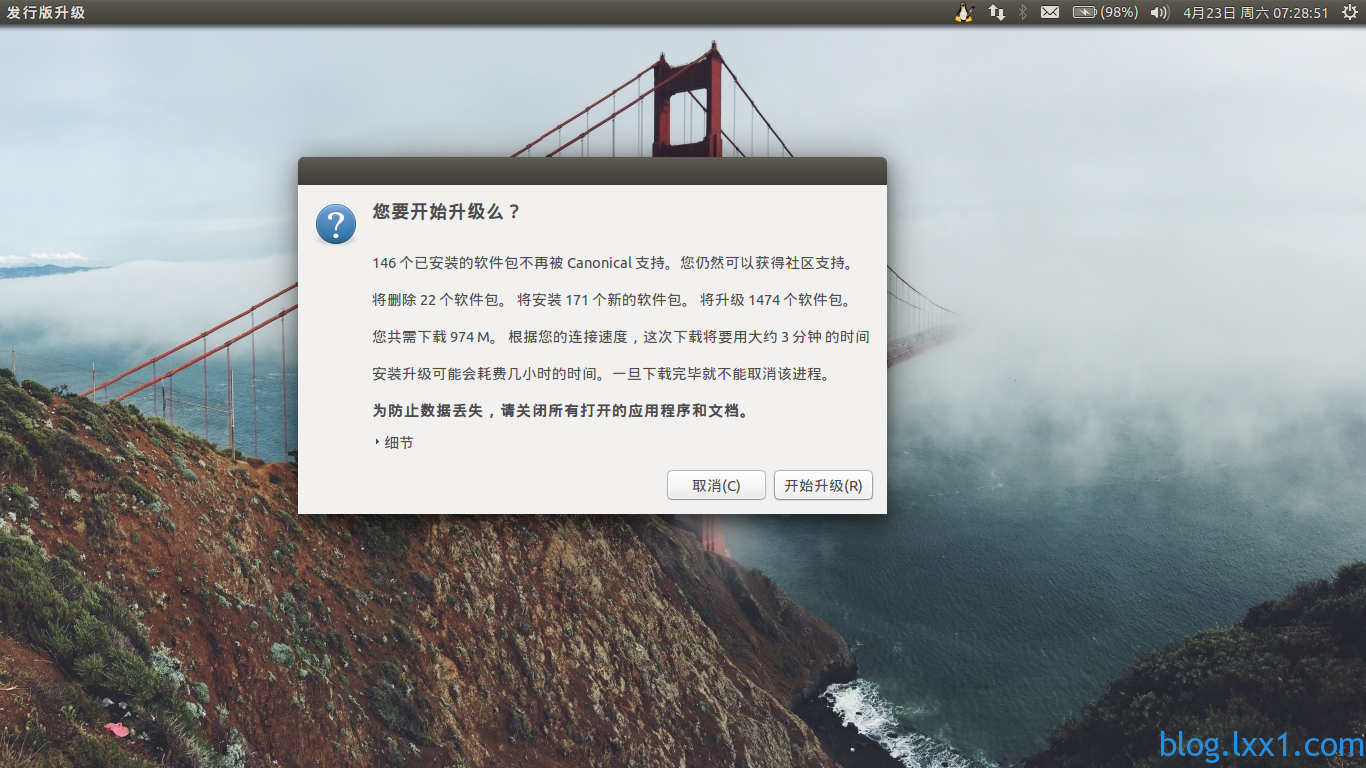Click the 发行版升级 title in top panel
1366x768 pixels.
[46, 12]
